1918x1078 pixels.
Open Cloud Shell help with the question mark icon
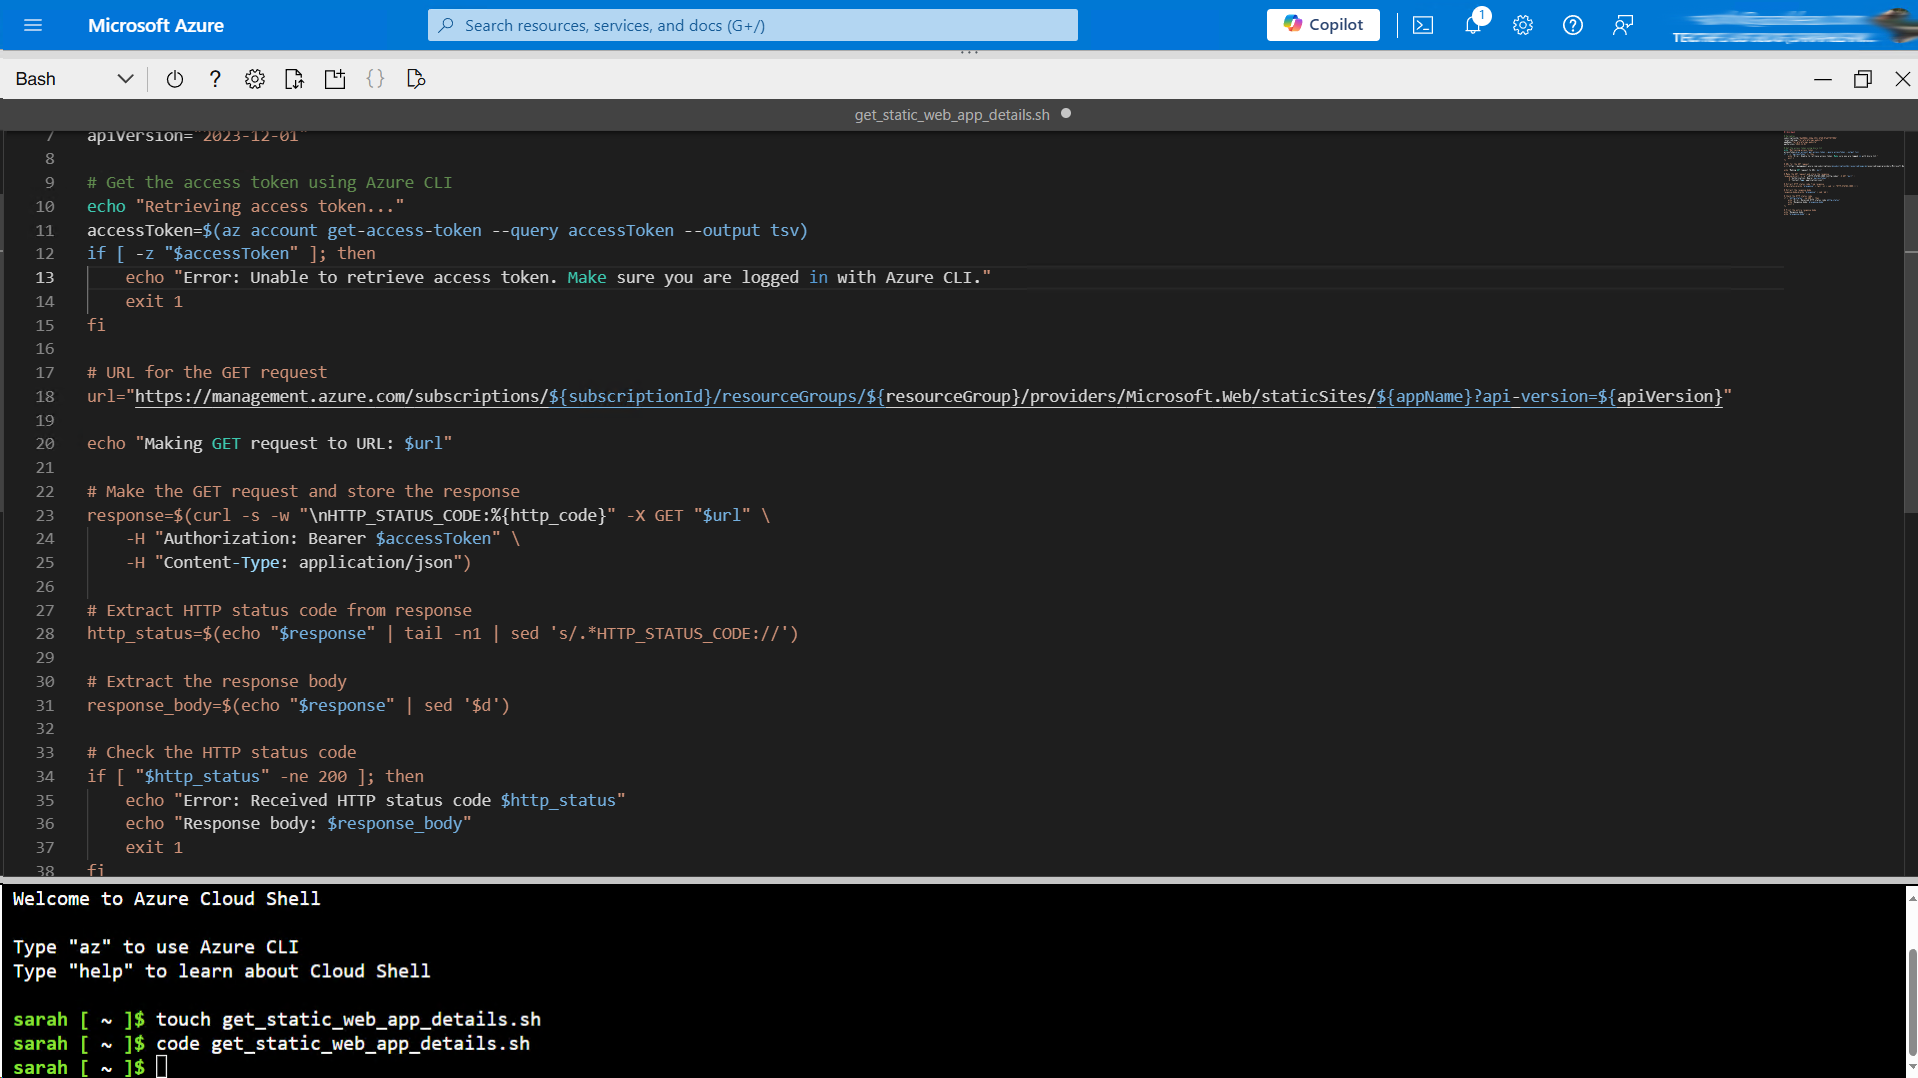pos(215,79)
